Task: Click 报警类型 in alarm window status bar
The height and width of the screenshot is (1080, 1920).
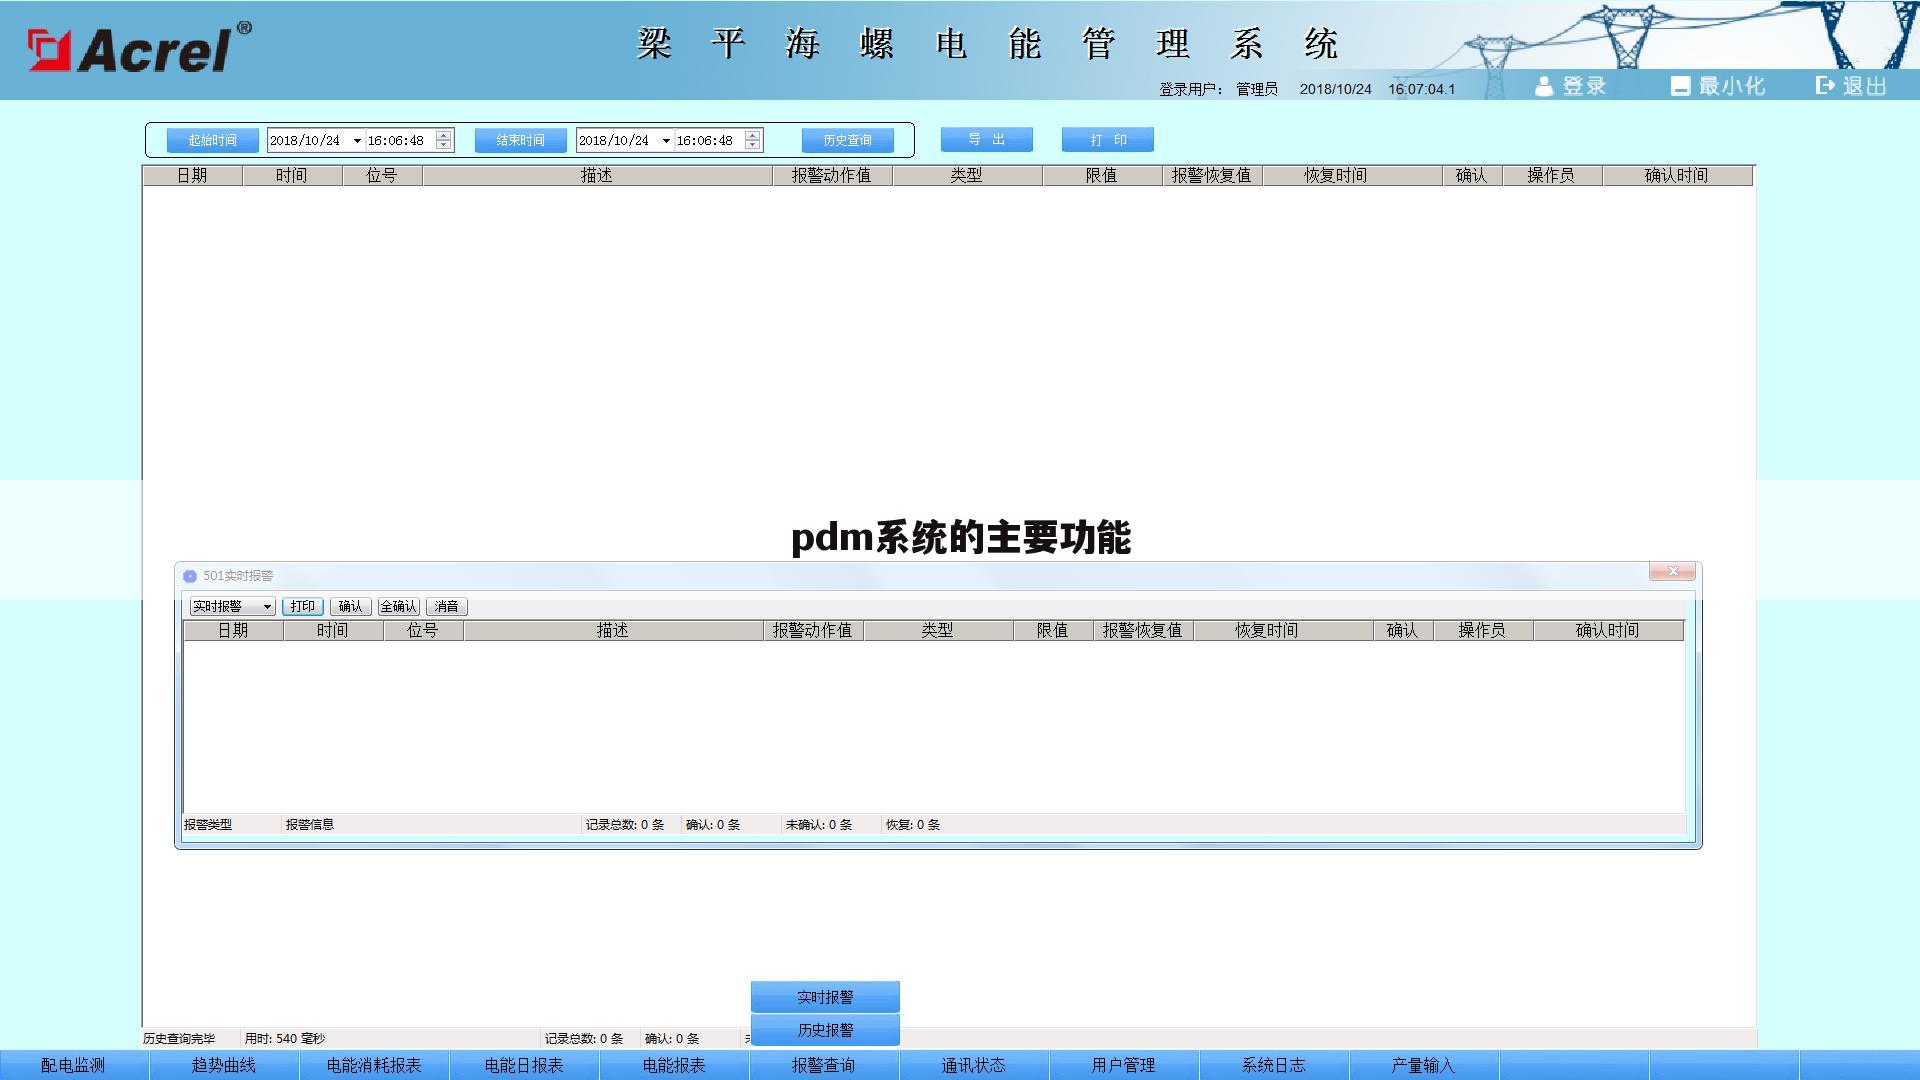Action: (x=208, y=825)
